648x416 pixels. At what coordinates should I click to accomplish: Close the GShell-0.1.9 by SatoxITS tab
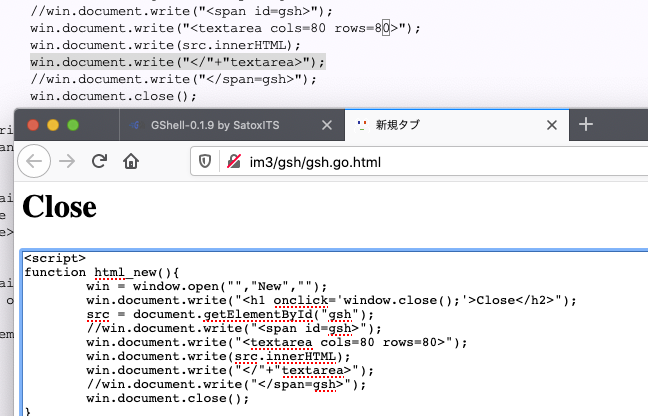[x=325, y=125]
